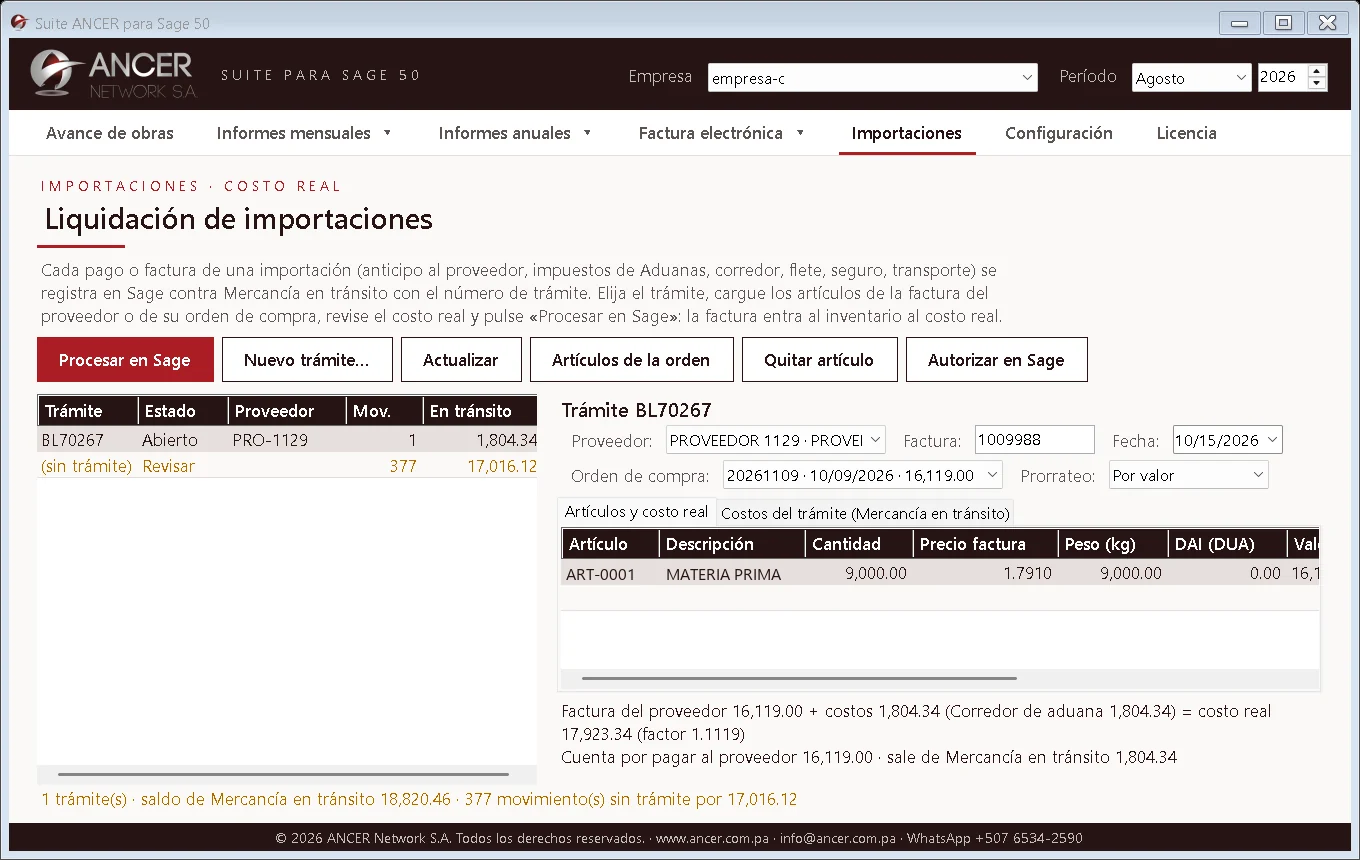Open the Proveedor dropdown
Viewport: 1360px width, 860px height.
point(776,440)
